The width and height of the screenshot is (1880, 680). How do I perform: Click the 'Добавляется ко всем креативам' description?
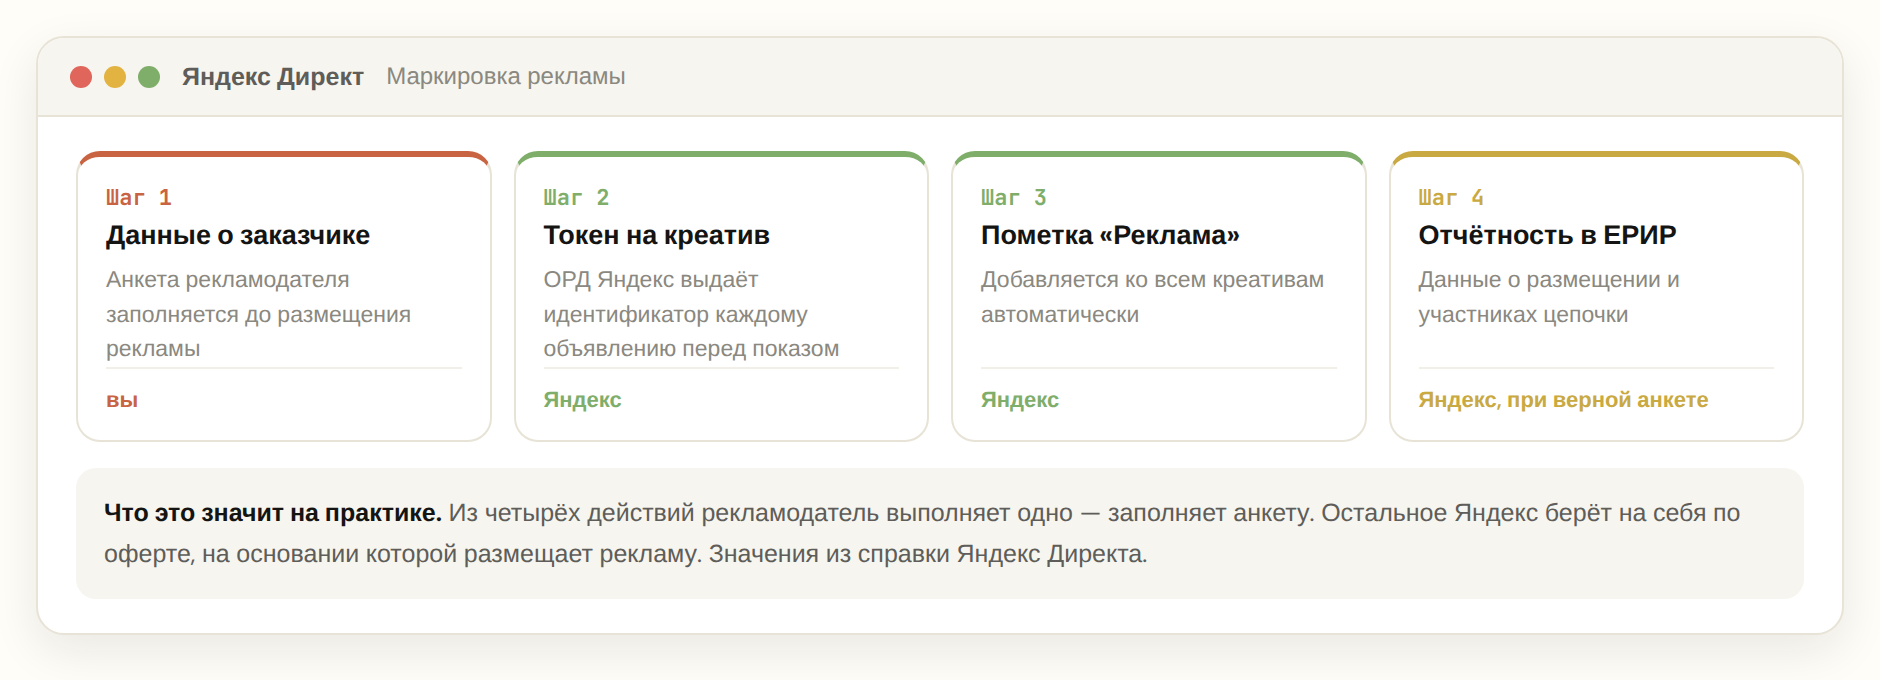pyautogui.click(x=1152, y=297)
